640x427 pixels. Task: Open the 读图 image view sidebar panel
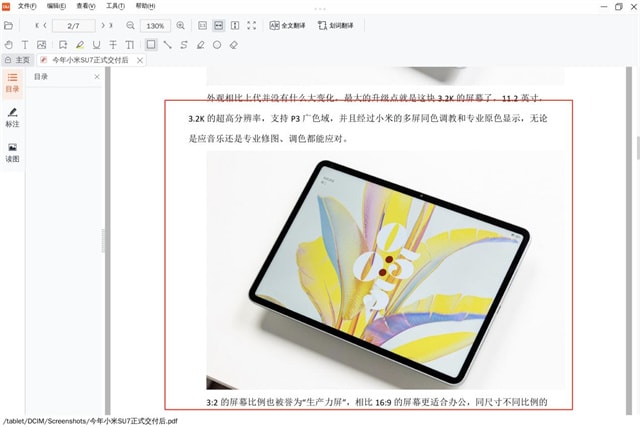(x=12, y=153)
